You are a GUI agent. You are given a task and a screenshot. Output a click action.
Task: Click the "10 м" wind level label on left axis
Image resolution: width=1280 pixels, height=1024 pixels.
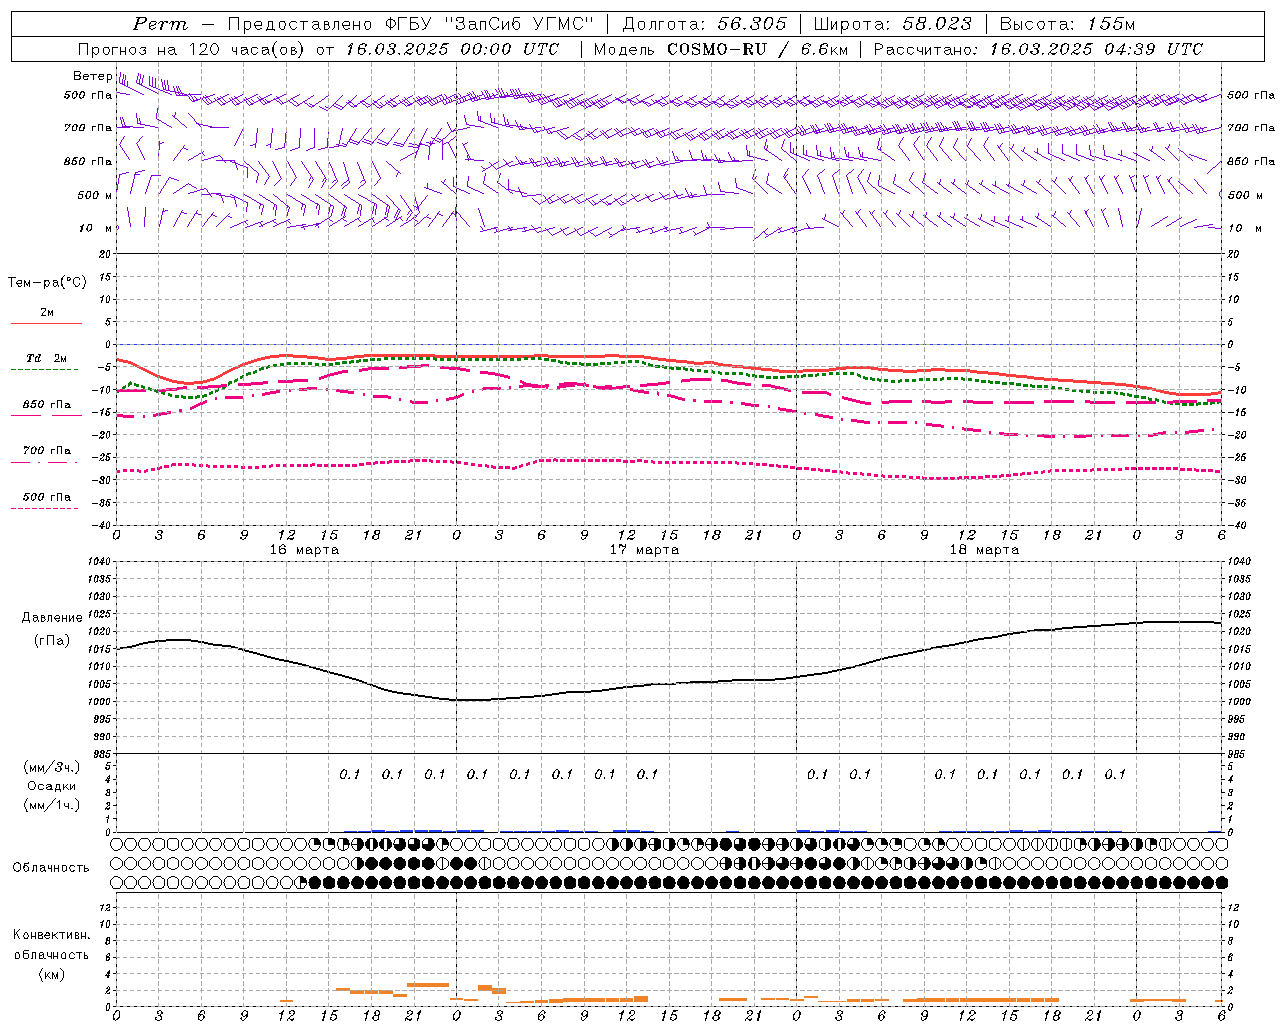click(x=95, y=228)
